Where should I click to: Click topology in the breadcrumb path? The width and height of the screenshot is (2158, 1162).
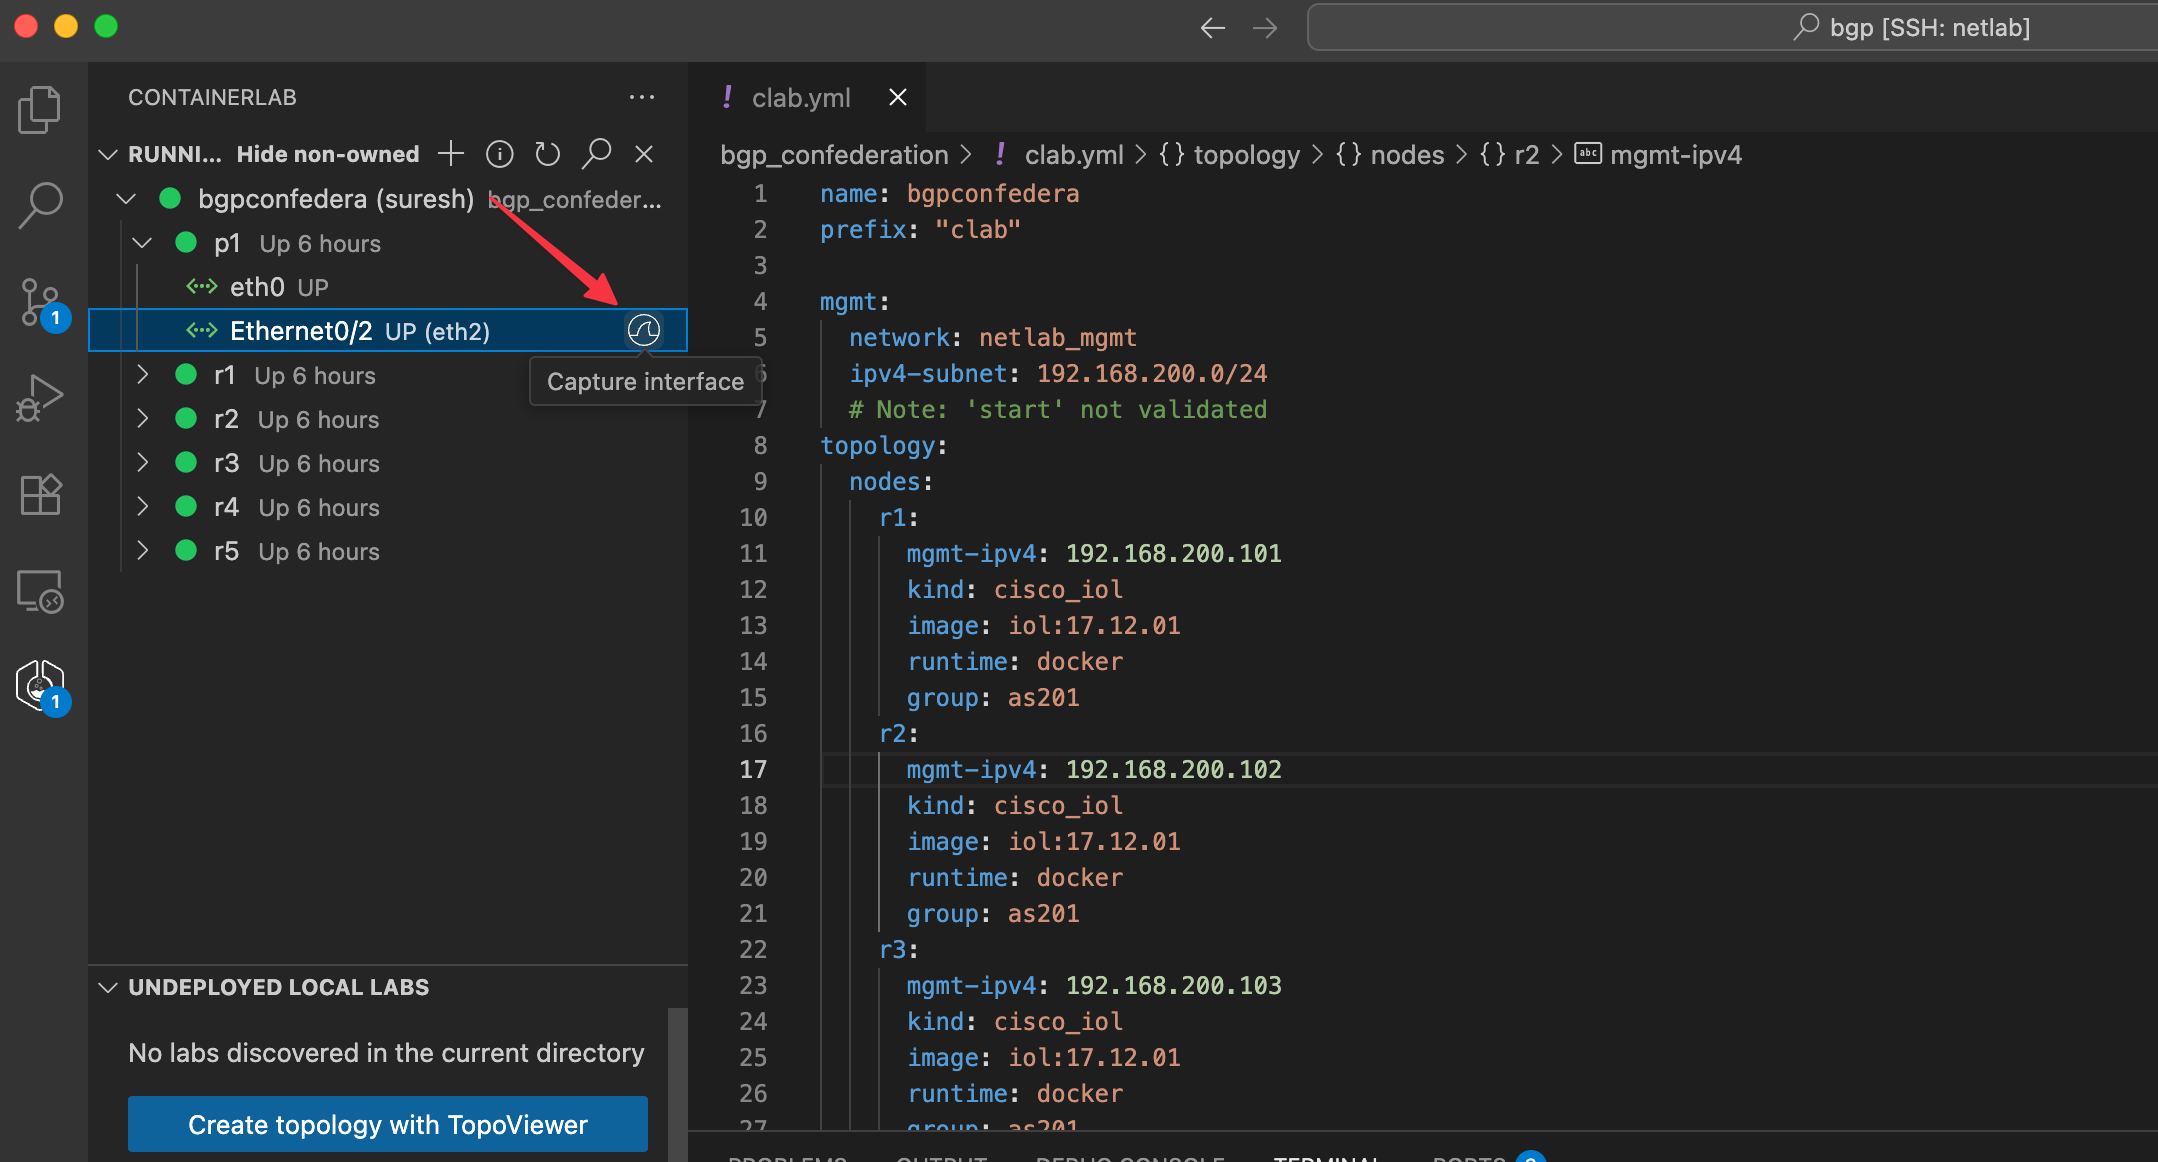pos(1246,155)
